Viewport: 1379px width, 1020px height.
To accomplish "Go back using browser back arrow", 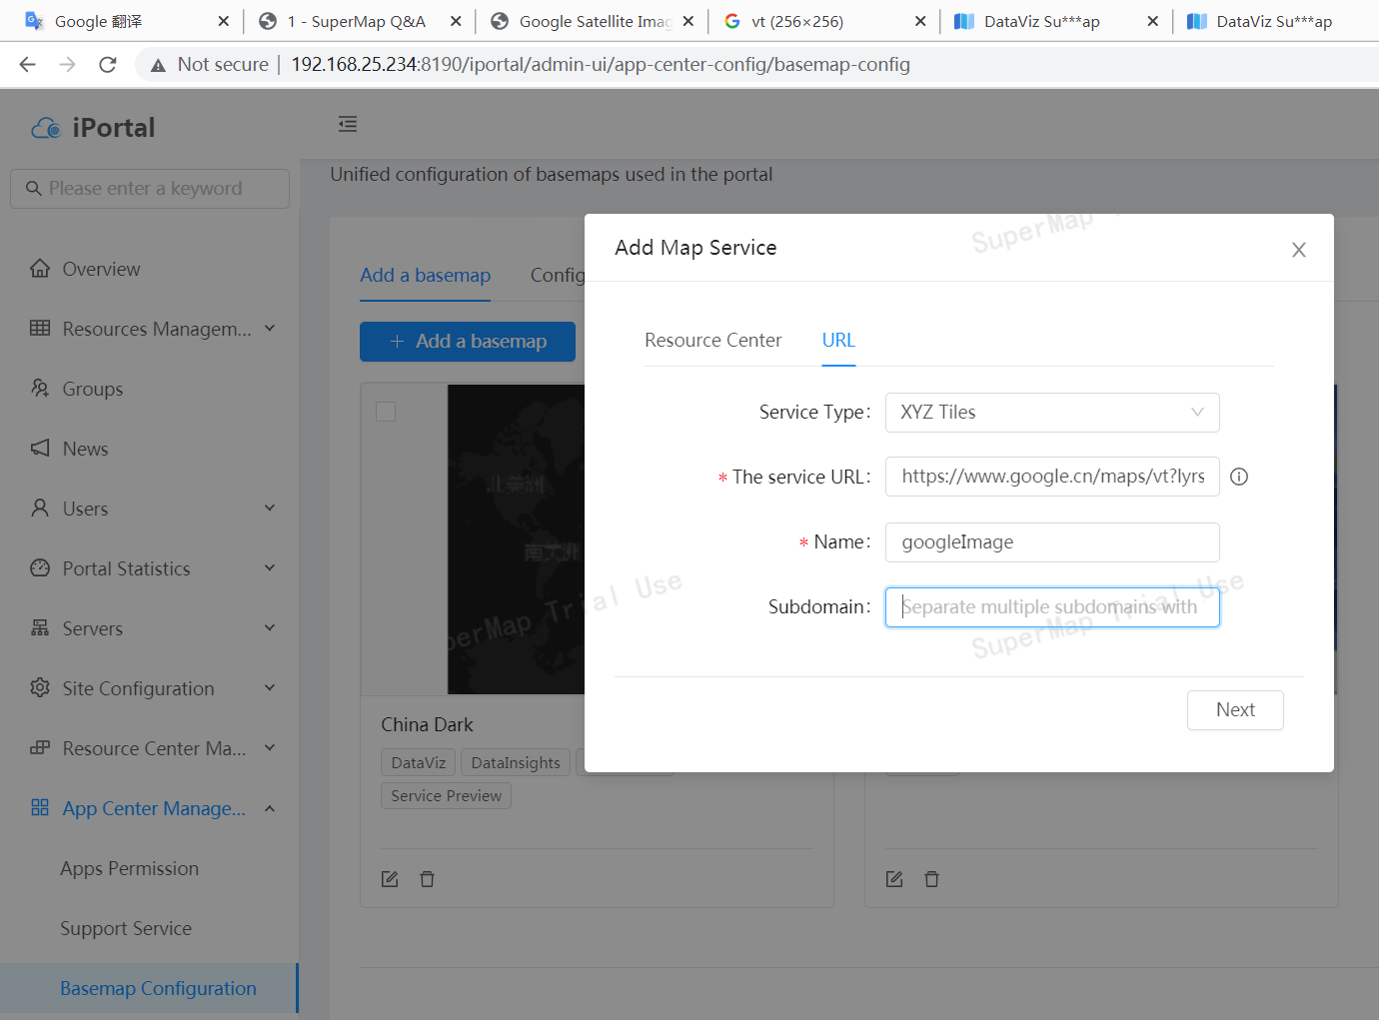I will coord(27,64).
